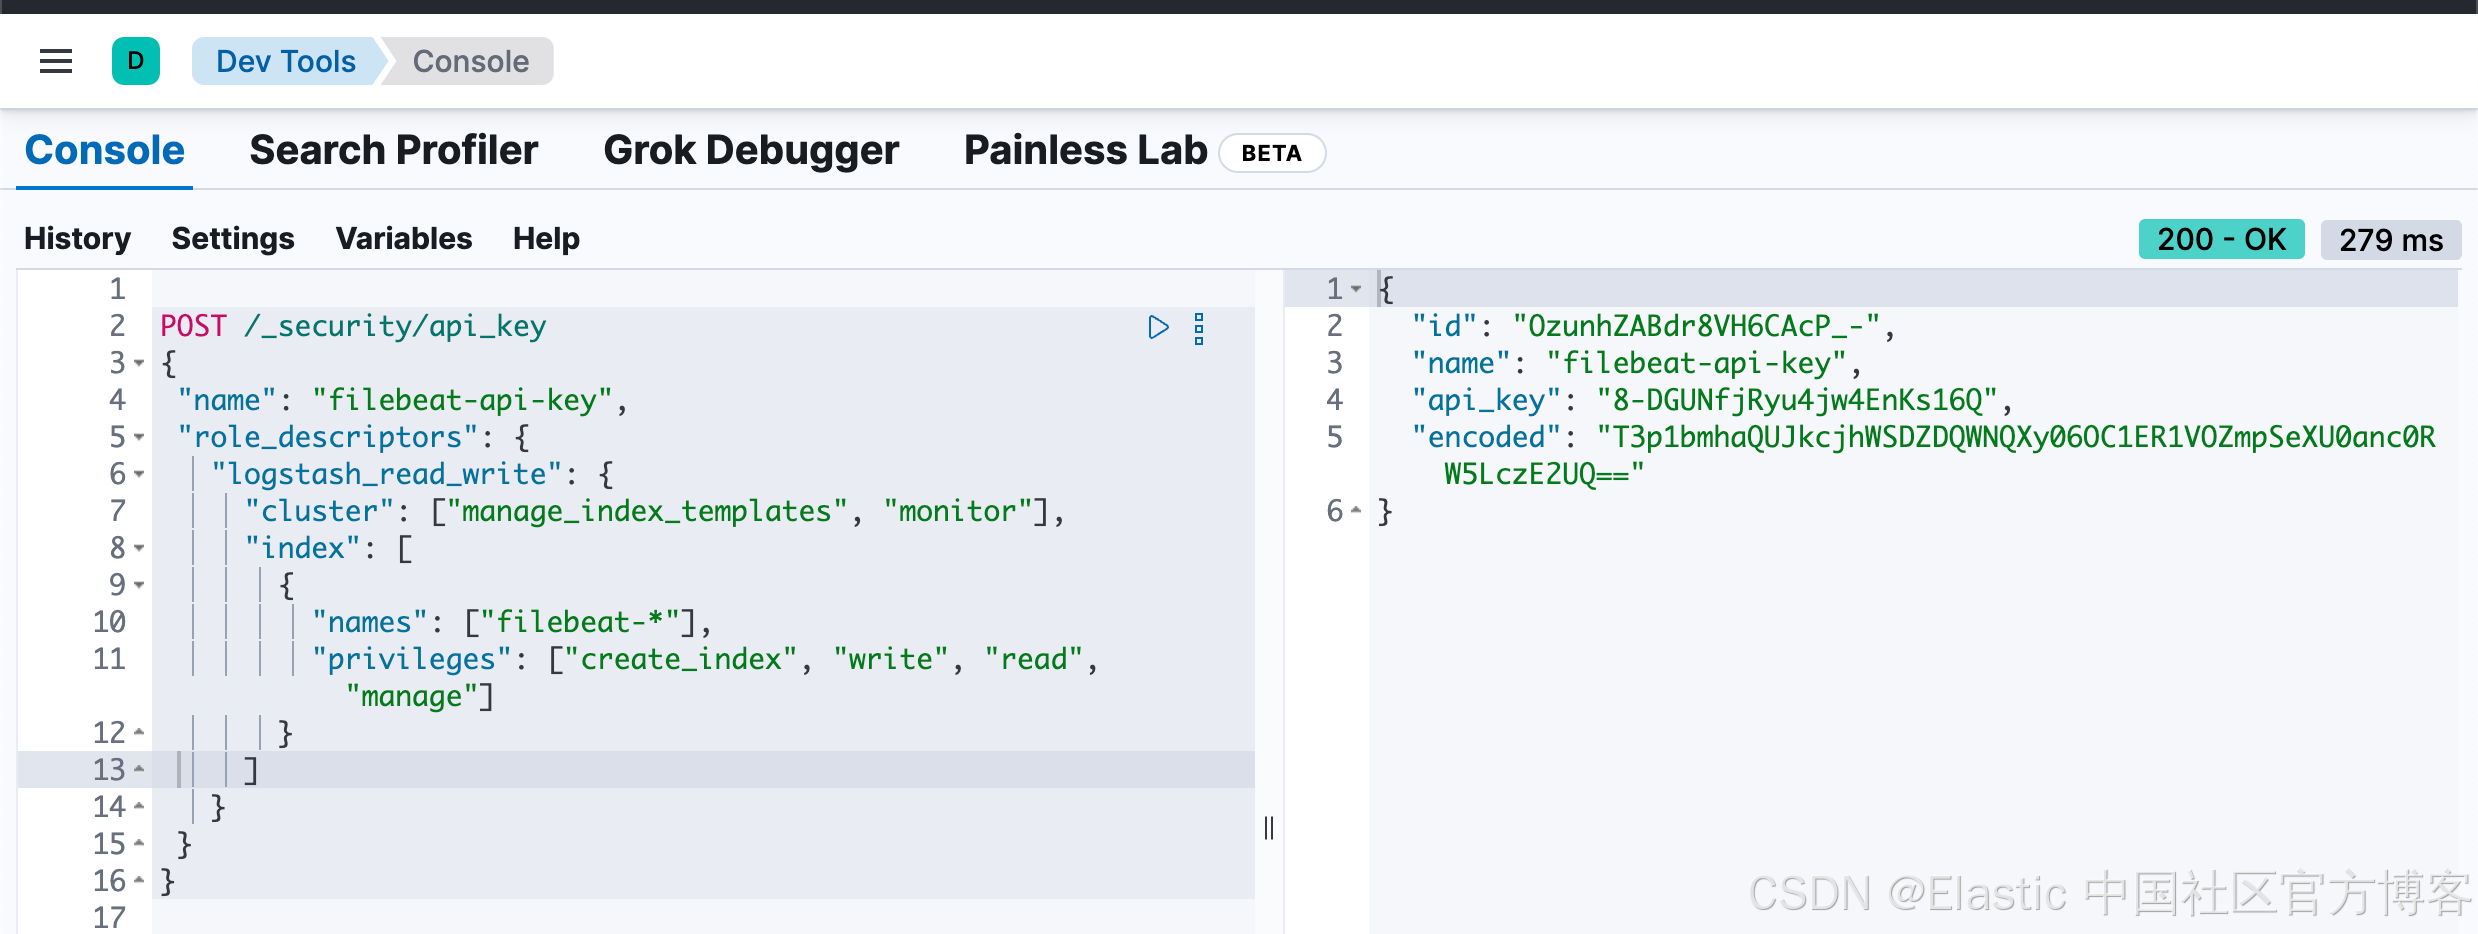Click the 200 - OK status badge
2478x934 pixels.
click(x=2221, y=239)
